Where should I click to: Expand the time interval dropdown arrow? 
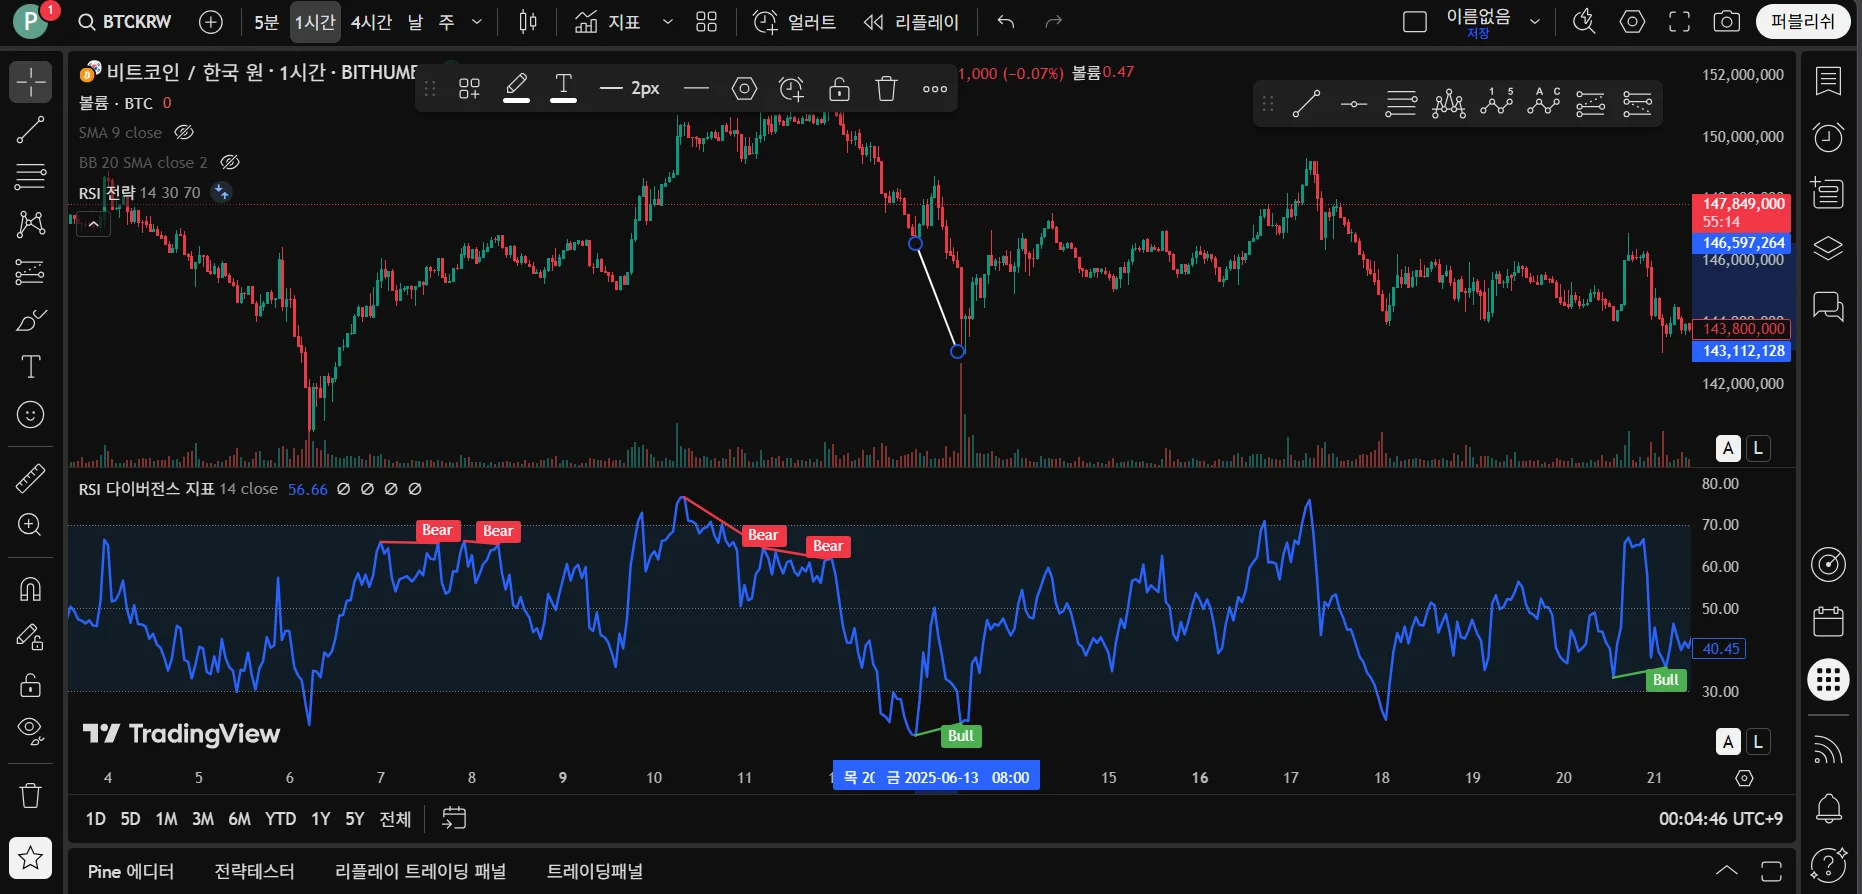(477, 22)
